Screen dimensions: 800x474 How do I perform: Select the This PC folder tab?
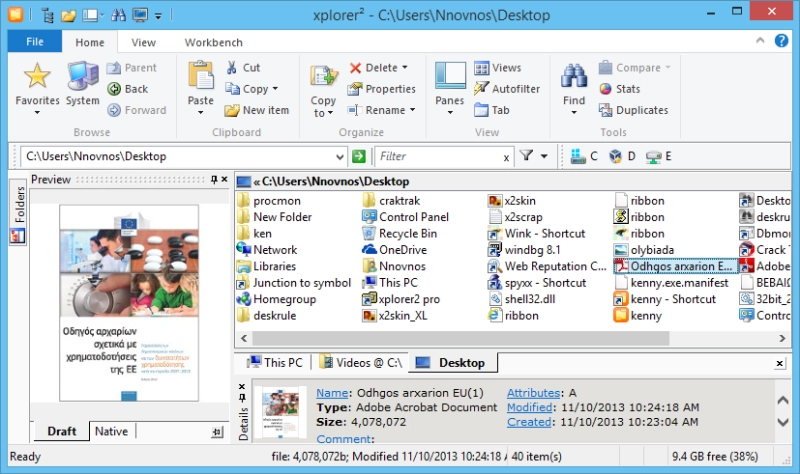tap(274, 363)
